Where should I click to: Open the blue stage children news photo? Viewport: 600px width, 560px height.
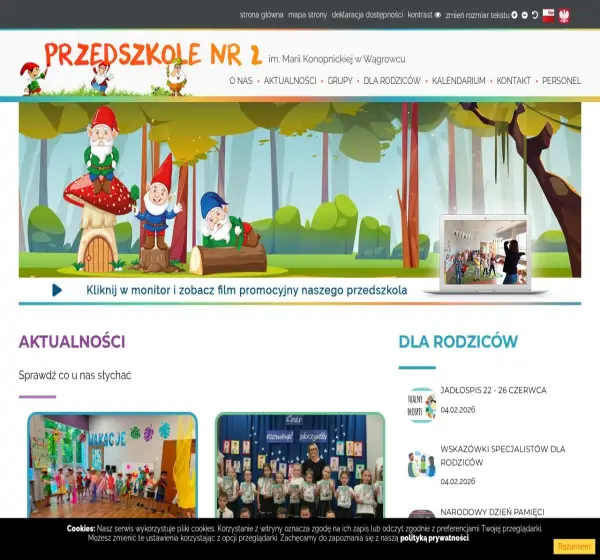pos(300,465)
